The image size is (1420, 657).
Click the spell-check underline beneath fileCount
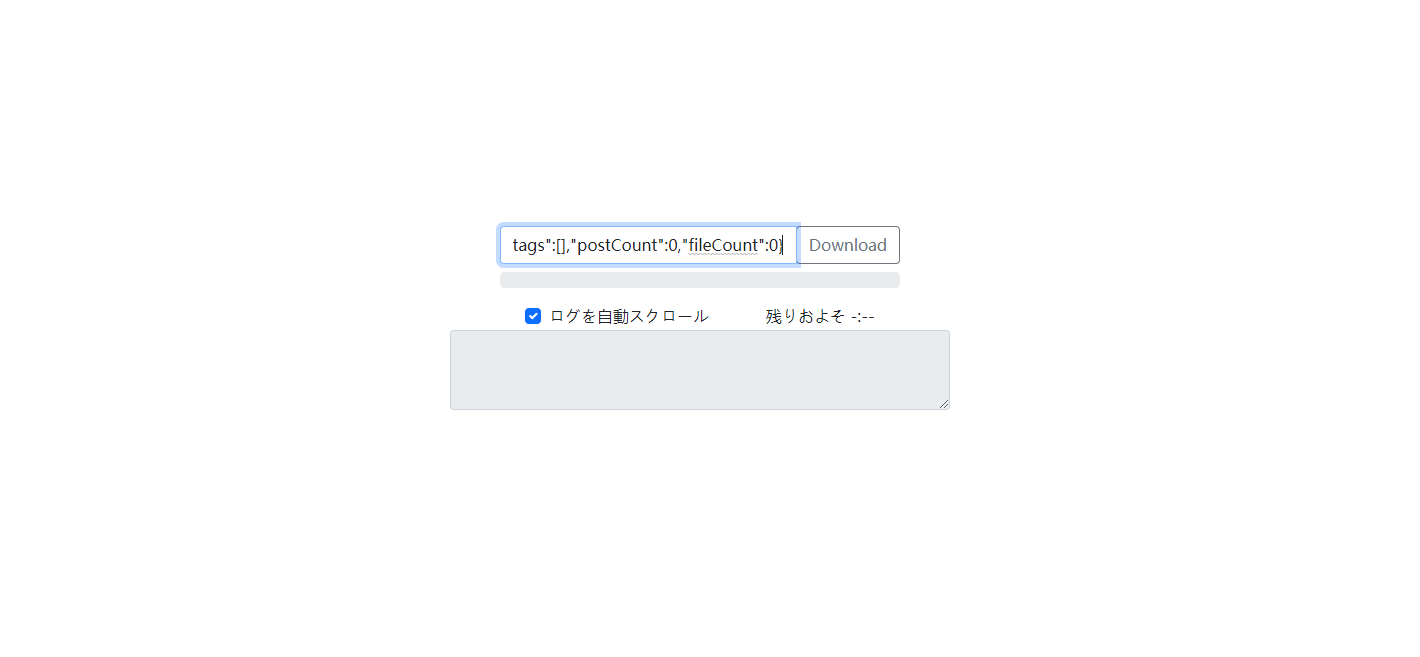coord(723,254)
